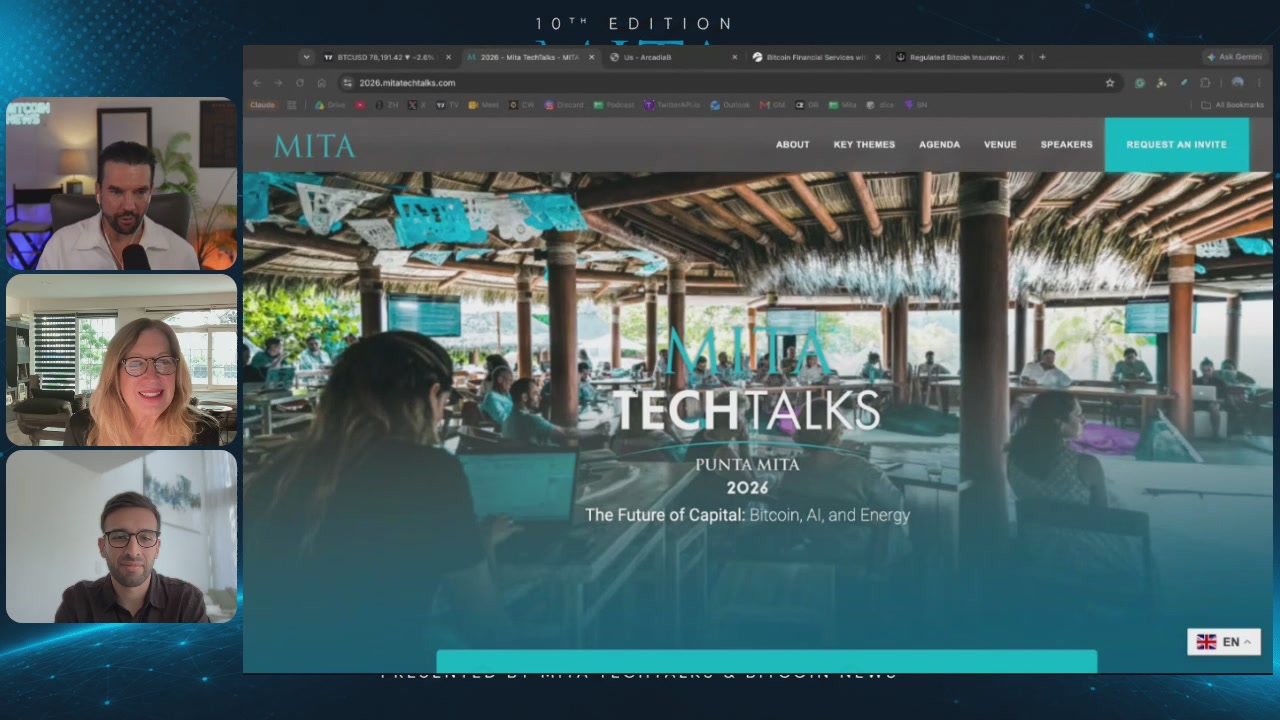
Task: Click the browser back arrow
Action: pos(257,83)
